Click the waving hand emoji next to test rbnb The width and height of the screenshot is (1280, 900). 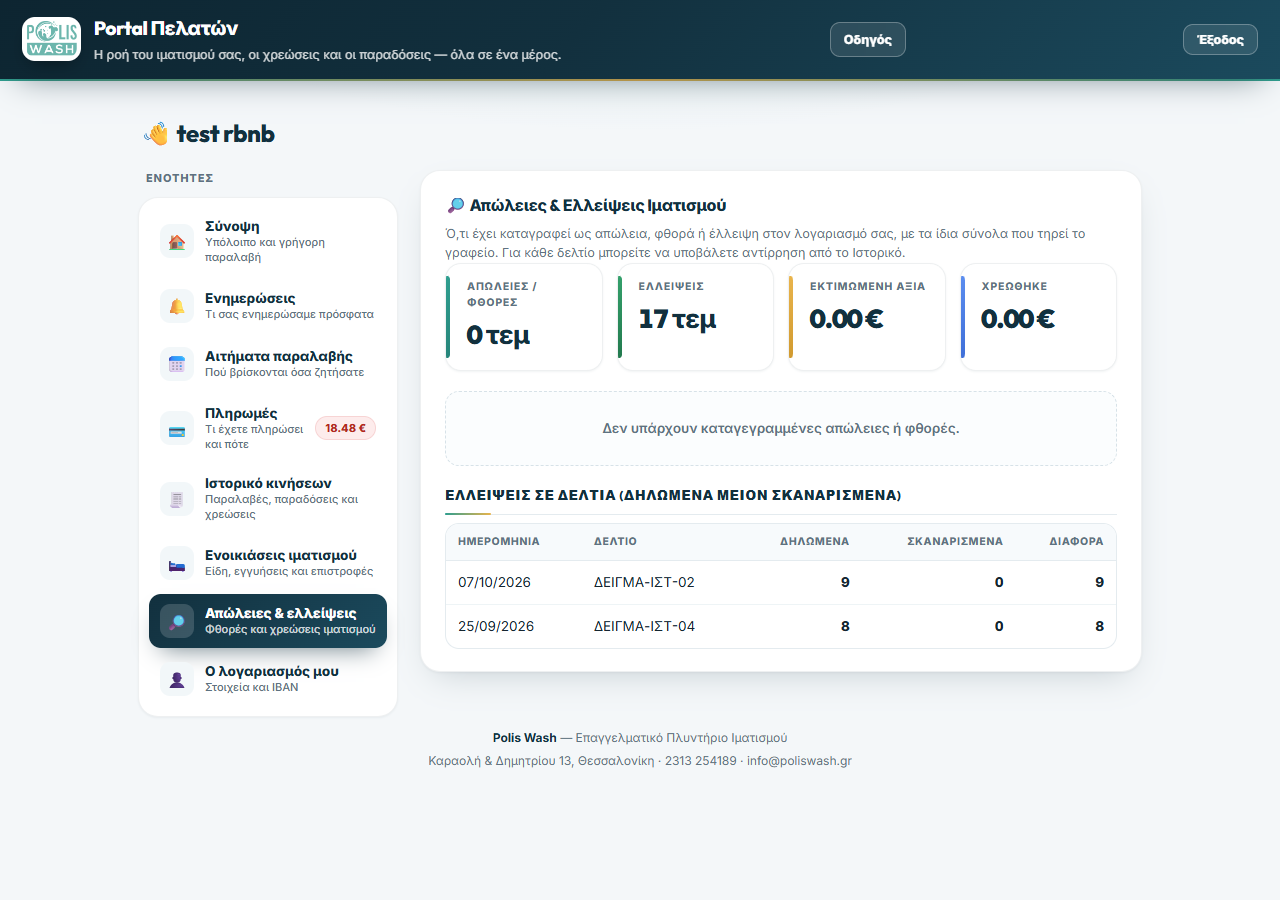157,134
